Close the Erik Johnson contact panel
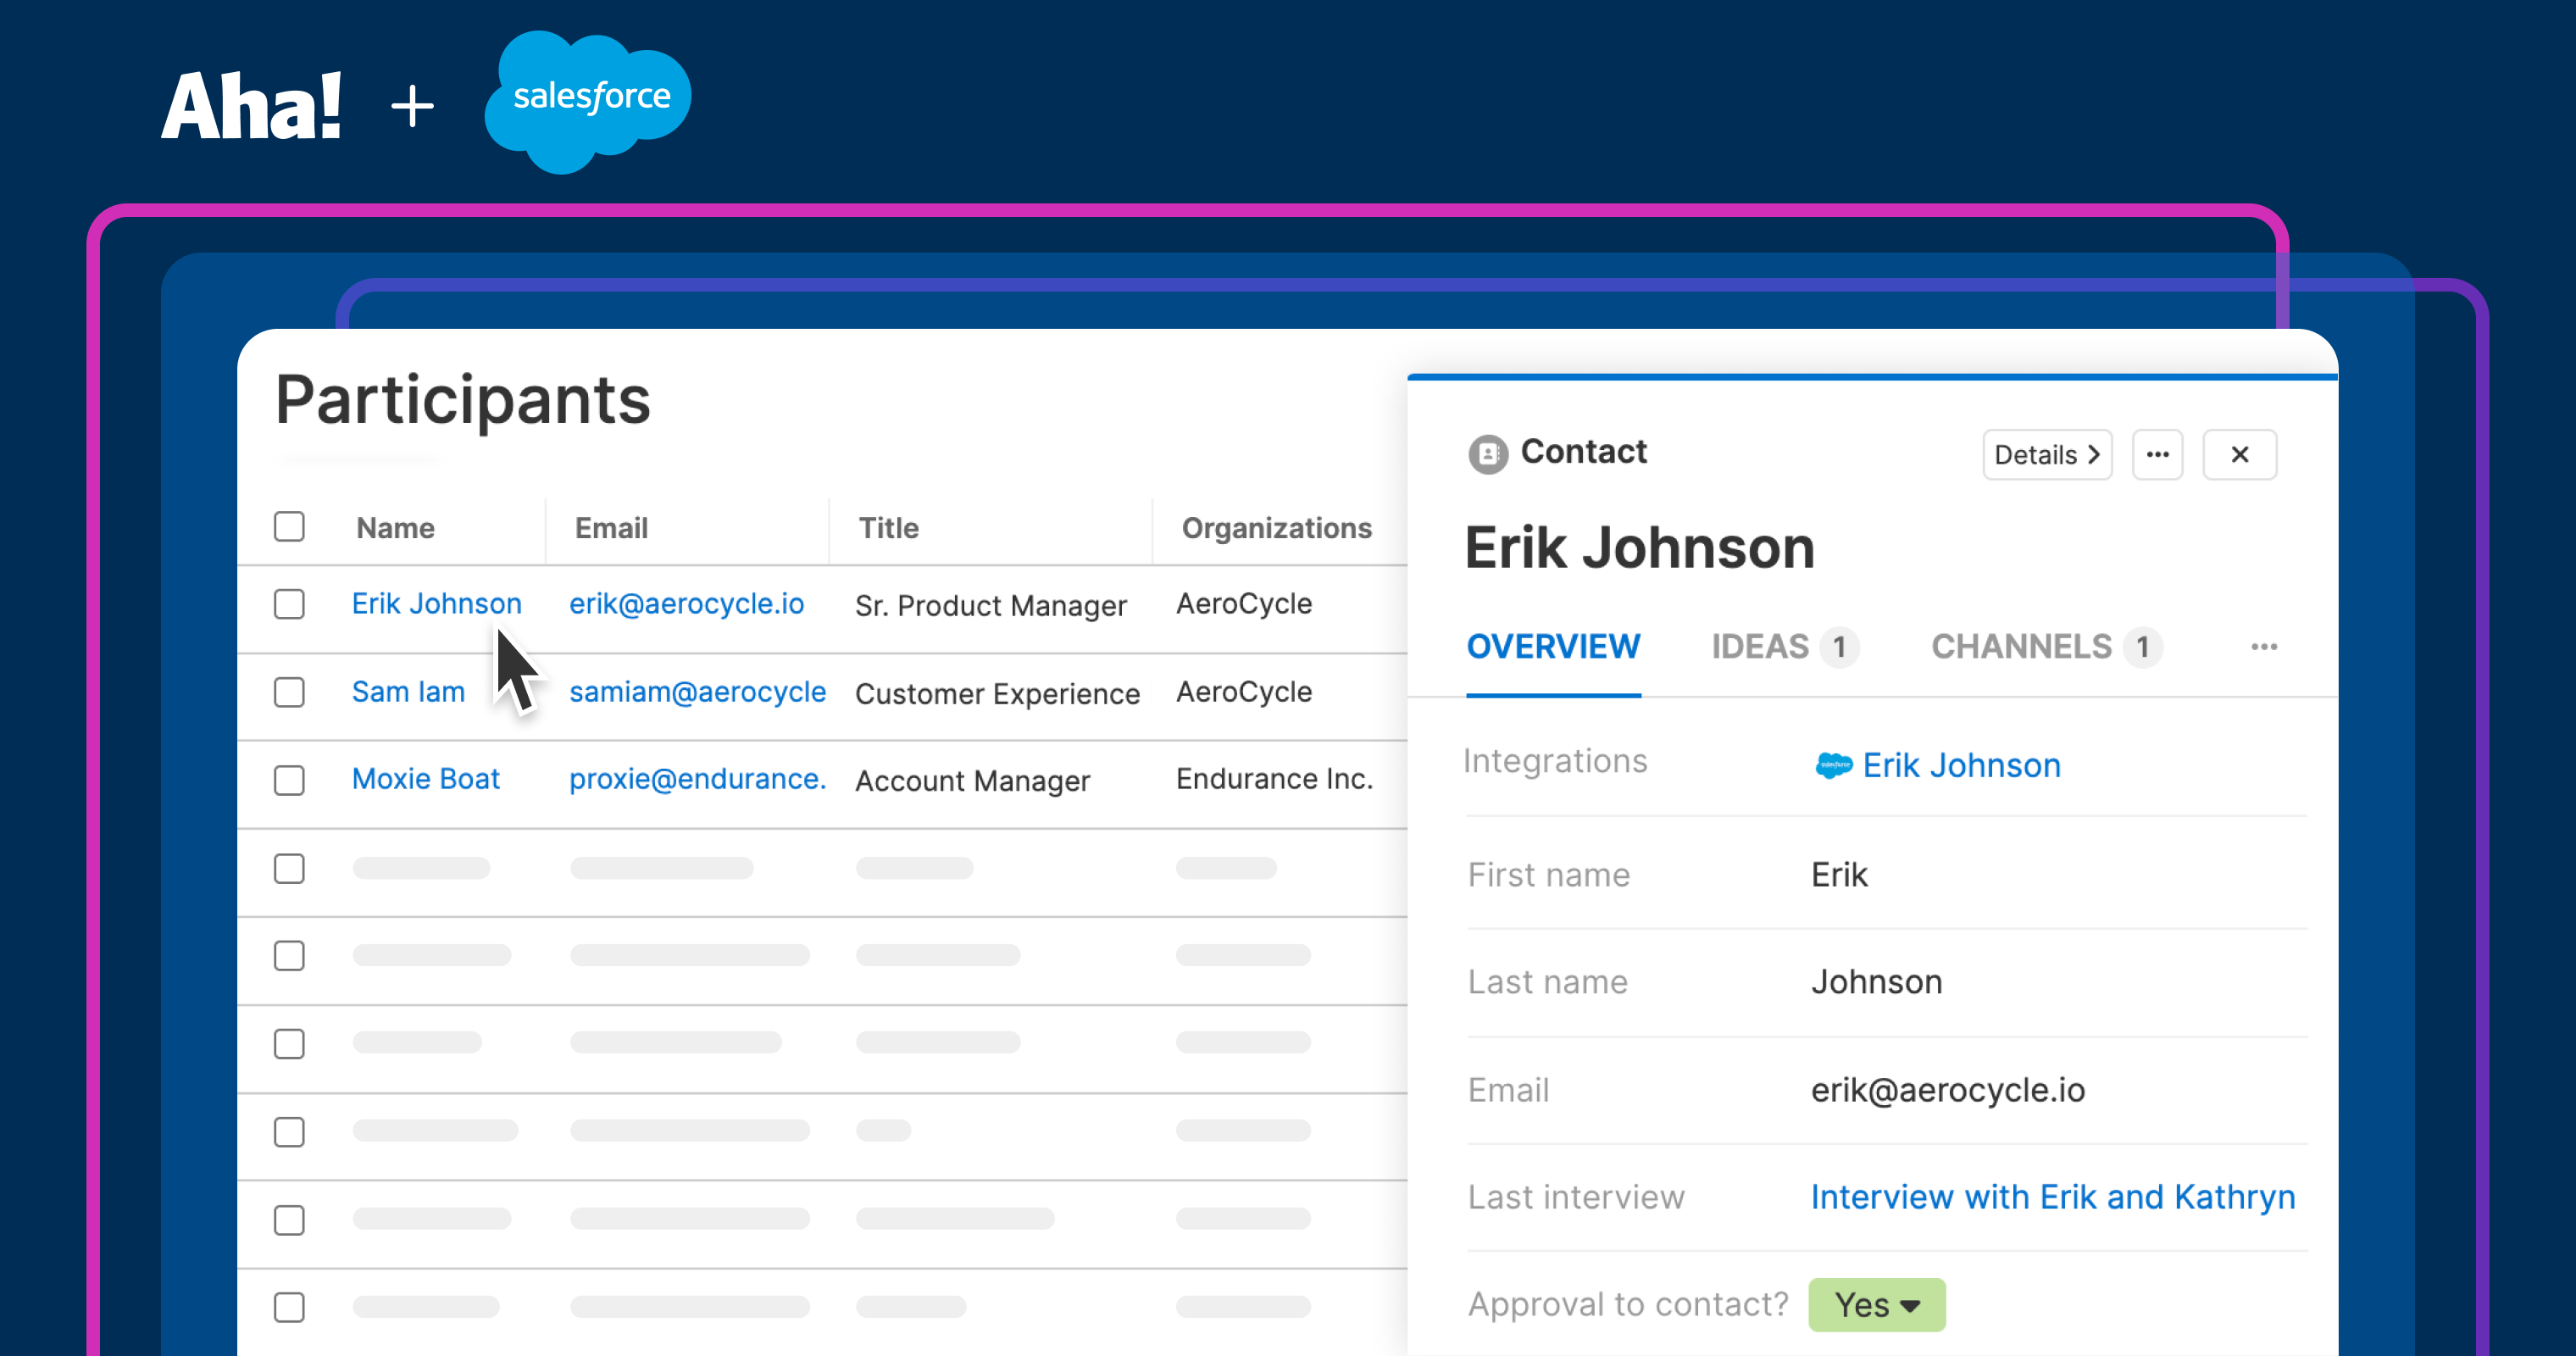 (x=2239, y=455)
